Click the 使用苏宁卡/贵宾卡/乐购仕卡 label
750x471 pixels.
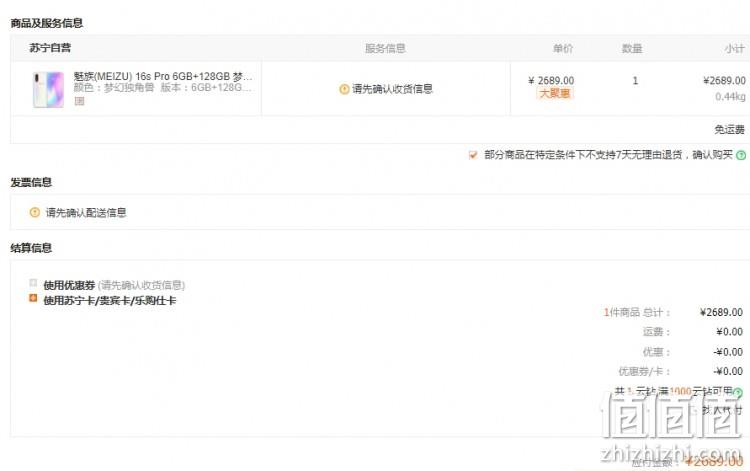tap(110, 301)
